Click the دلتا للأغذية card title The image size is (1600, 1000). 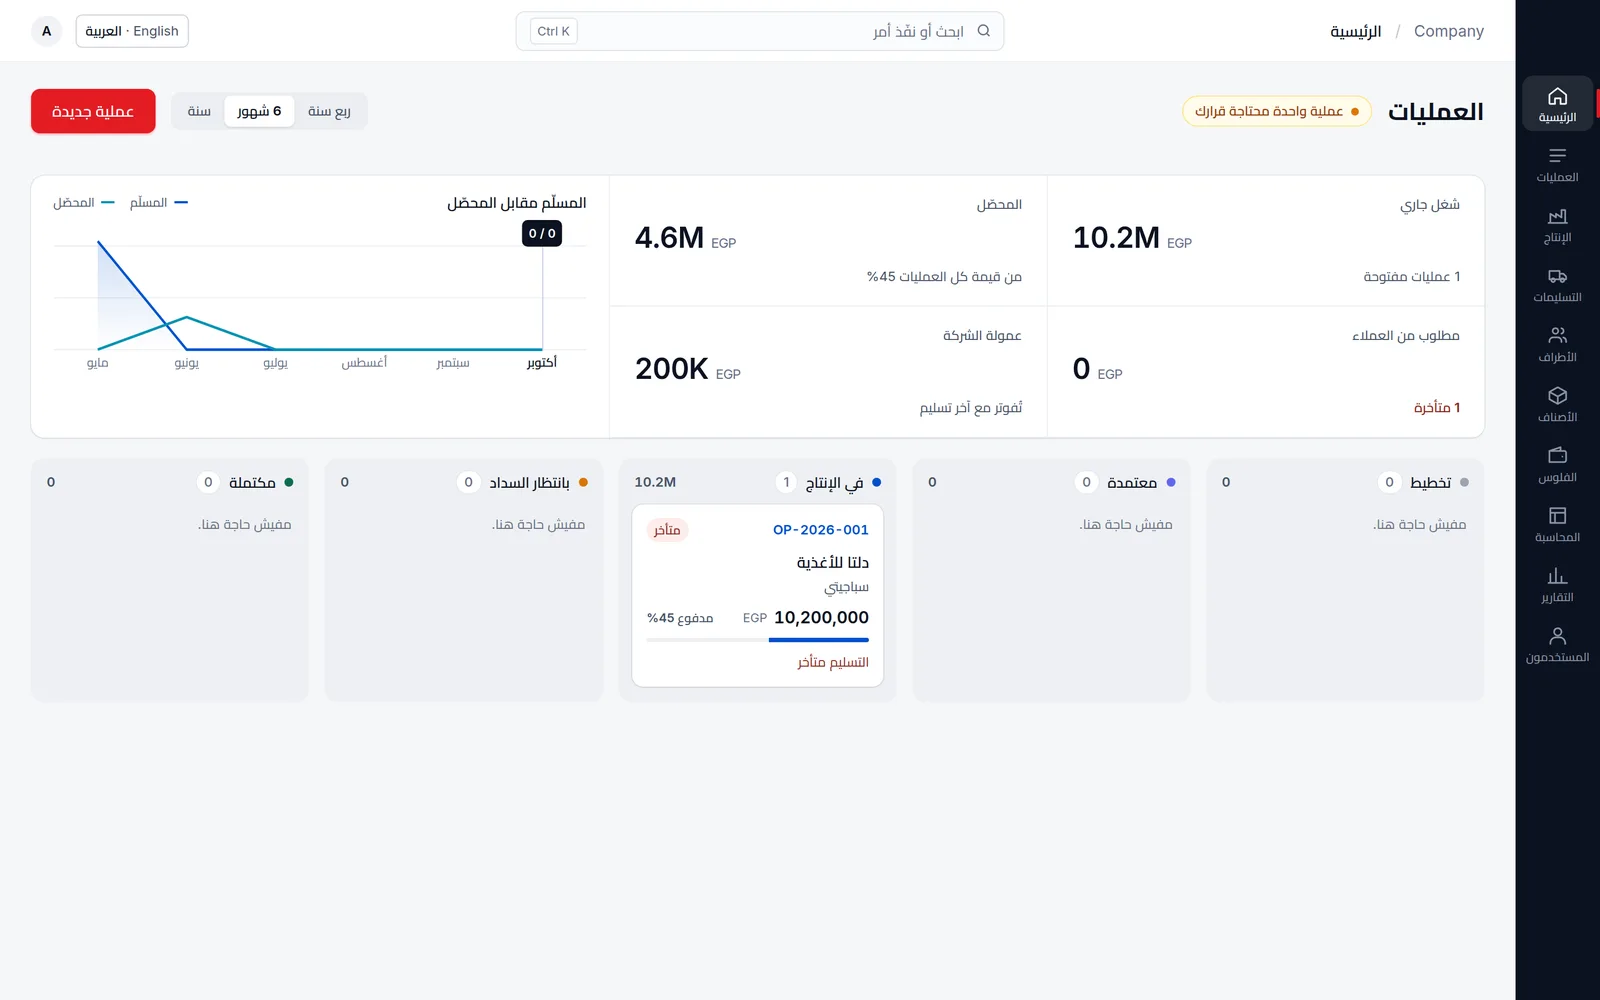(x=832, y=563)
